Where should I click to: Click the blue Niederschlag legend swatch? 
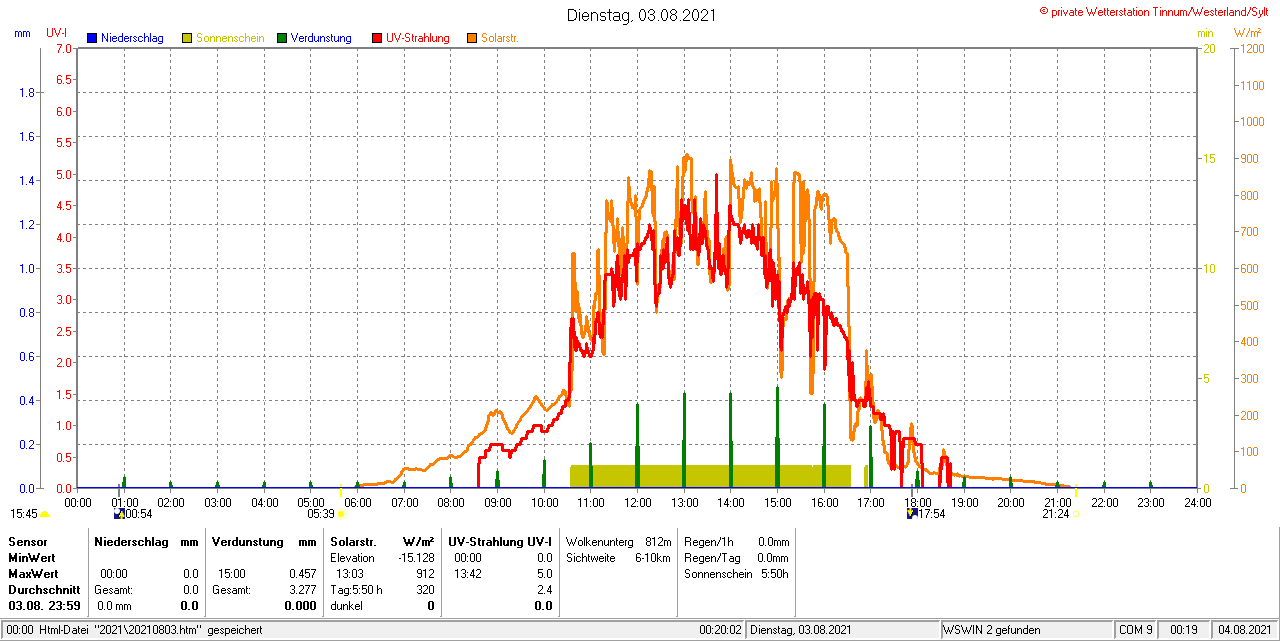point(92,38)
